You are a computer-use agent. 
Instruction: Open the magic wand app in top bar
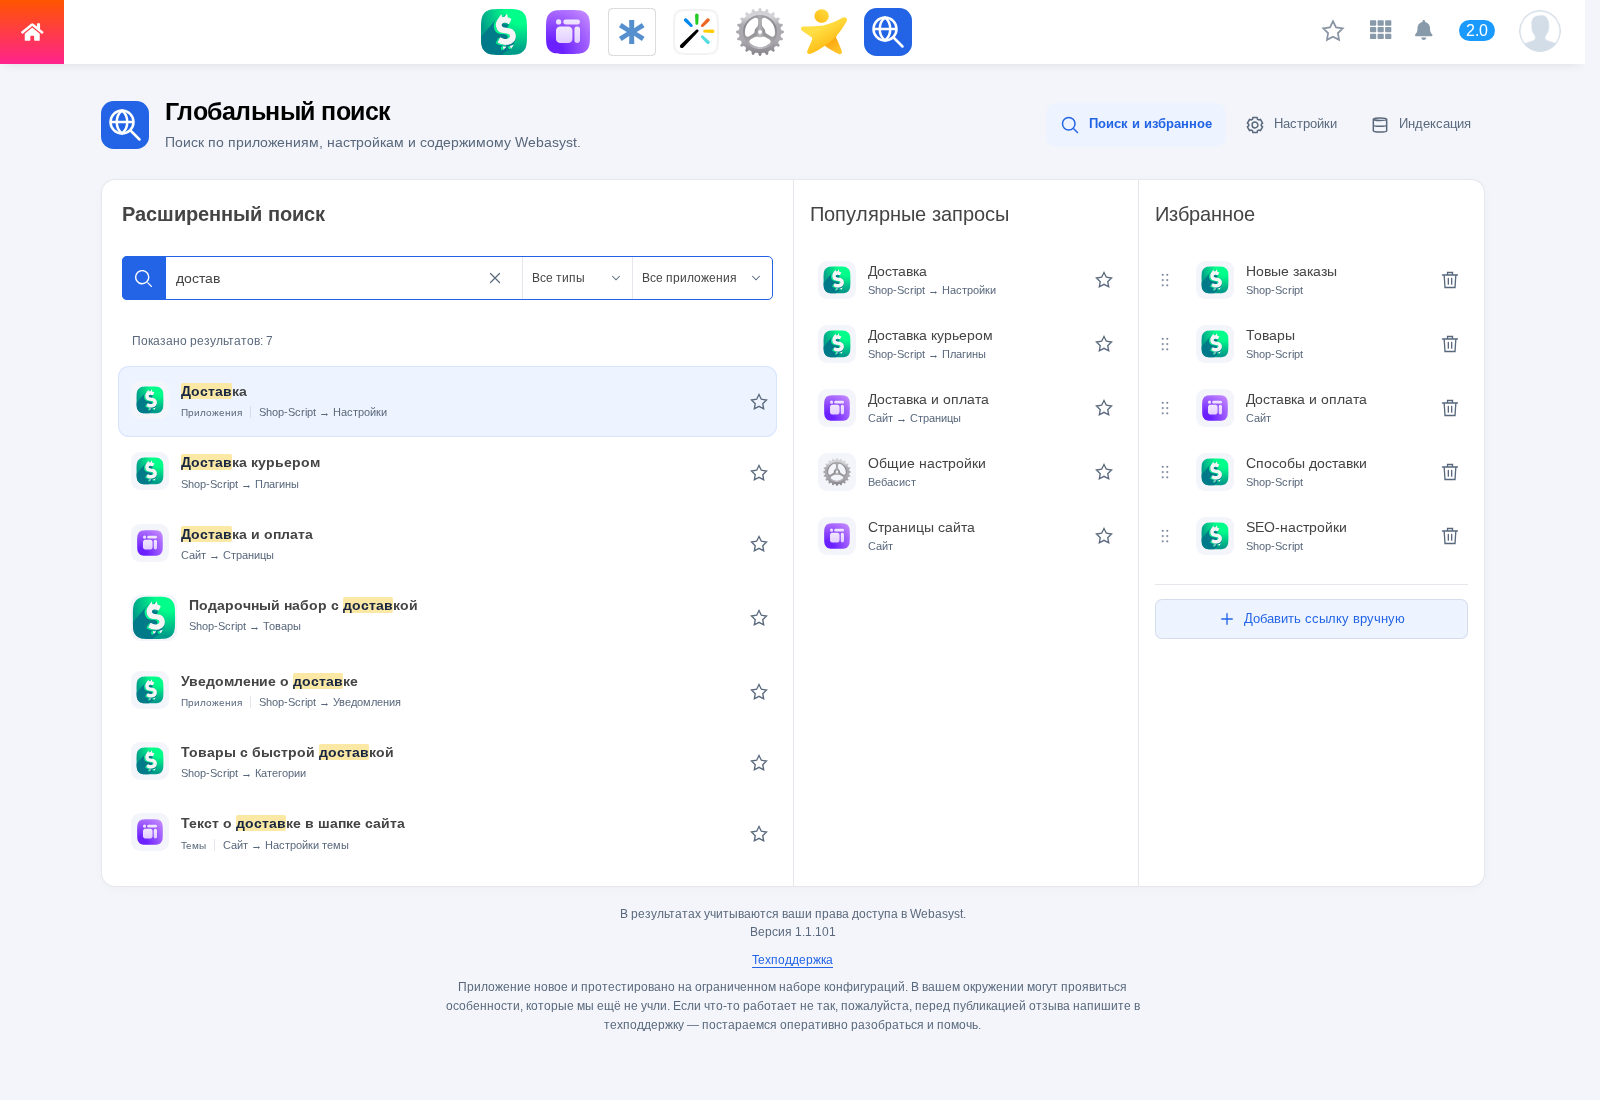[x=696, y=32]
